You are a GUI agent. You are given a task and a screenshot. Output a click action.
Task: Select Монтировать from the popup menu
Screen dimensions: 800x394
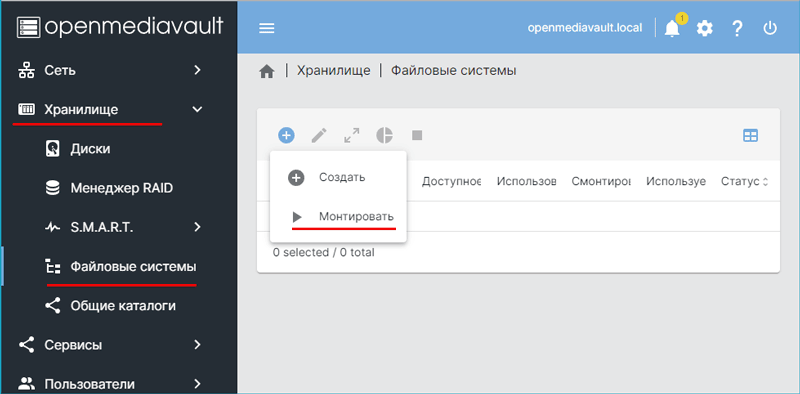coord(338,217)
